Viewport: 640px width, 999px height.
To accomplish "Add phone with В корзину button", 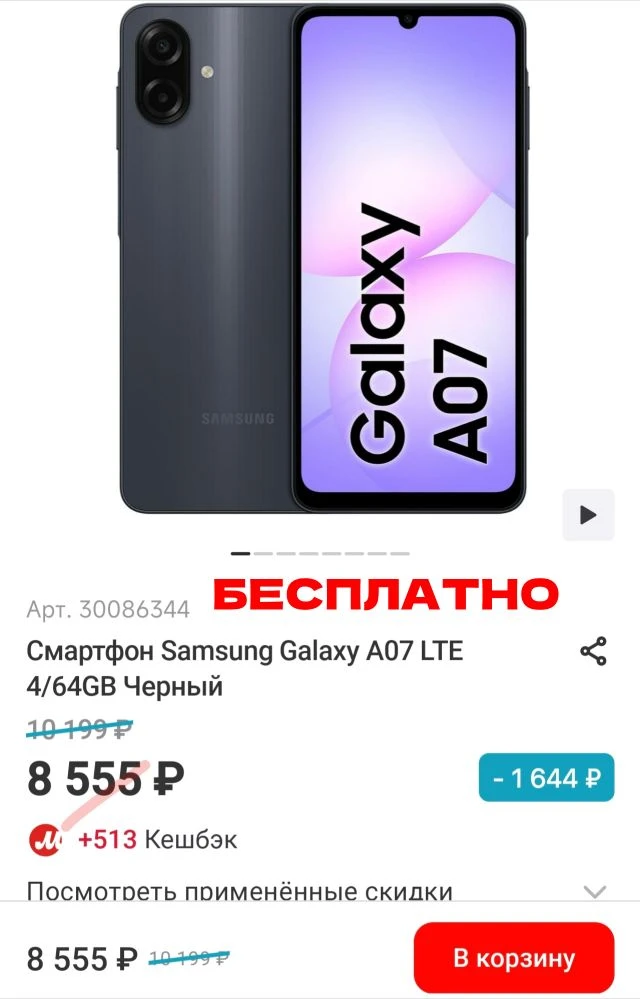I will pyautogui.click(x=514, y=958).
